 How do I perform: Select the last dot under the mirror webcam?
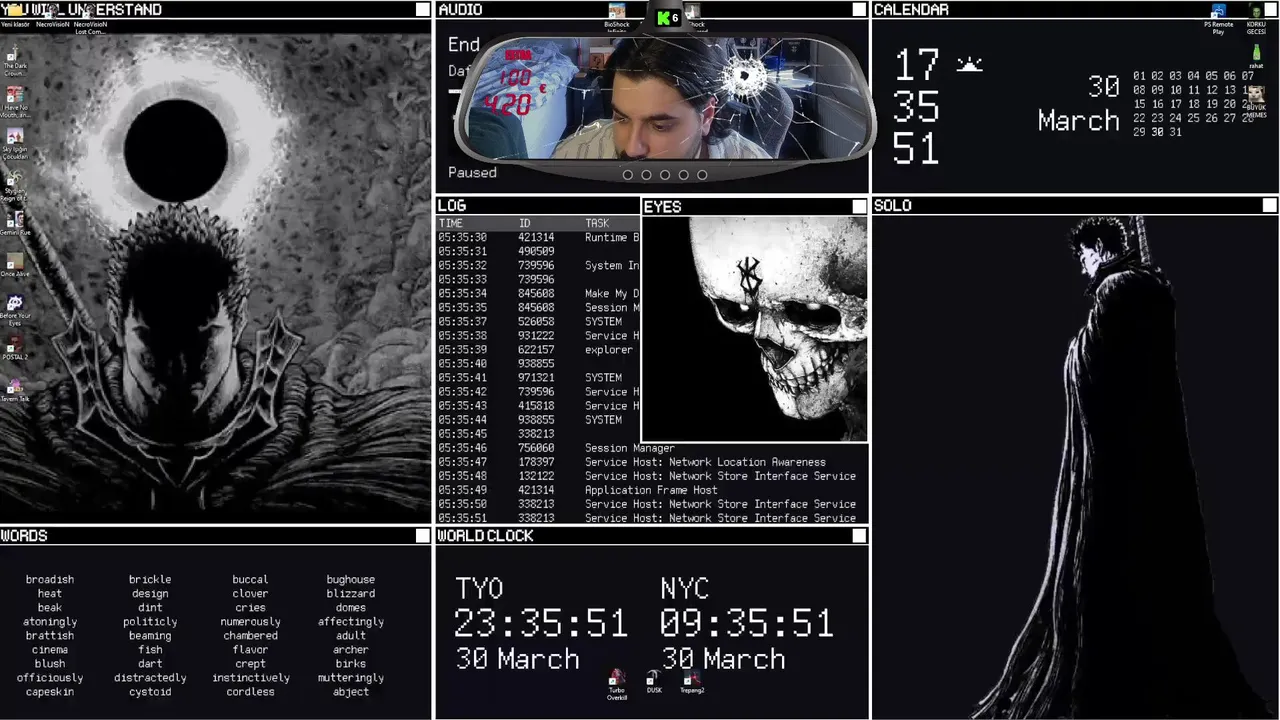(x=702, y=175)
